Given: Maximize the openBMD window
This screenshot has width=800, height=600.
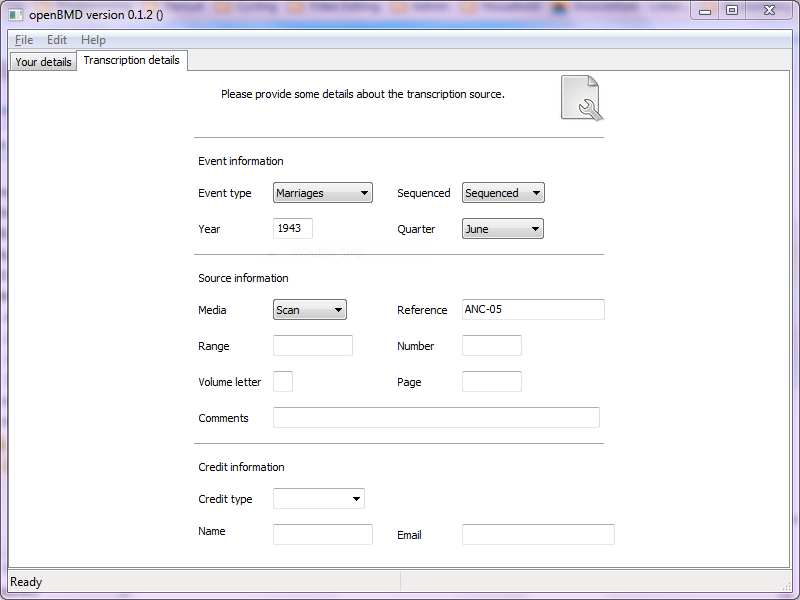Looking at the screenshot, I should (732, 11).
